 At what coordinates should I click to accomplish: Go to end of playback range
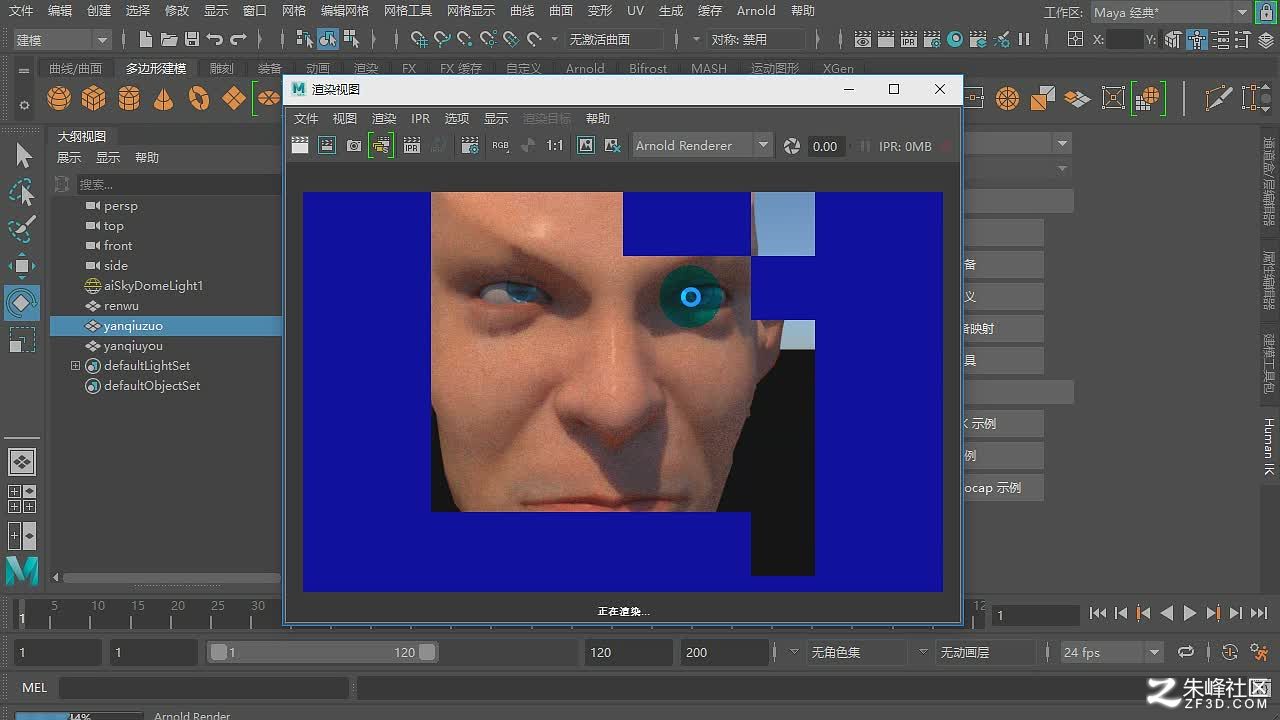click(x=1259, y=613)
